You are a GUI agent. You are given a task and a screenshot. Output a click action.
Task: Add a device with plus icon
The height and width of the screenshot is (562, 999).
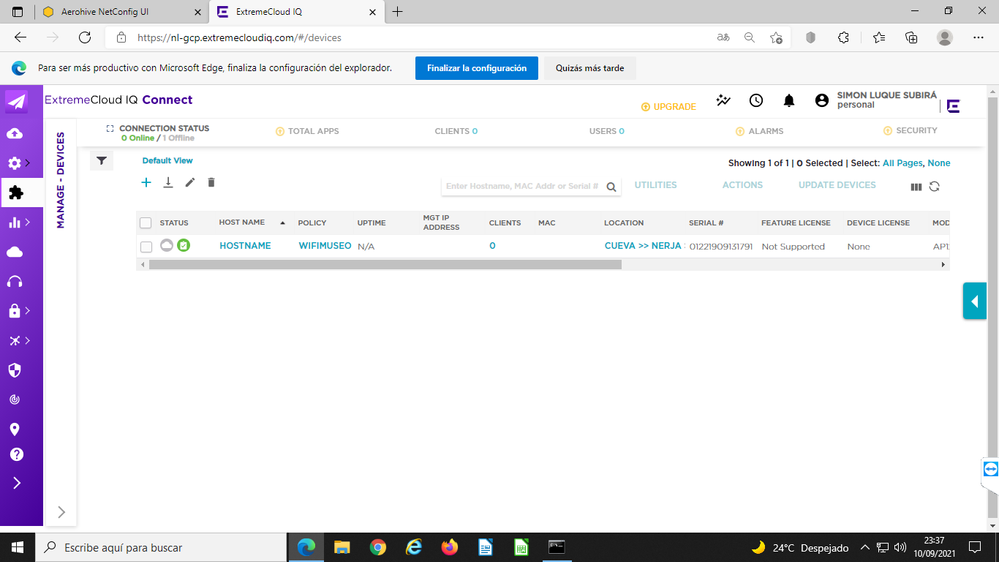[x=146, y=183]
